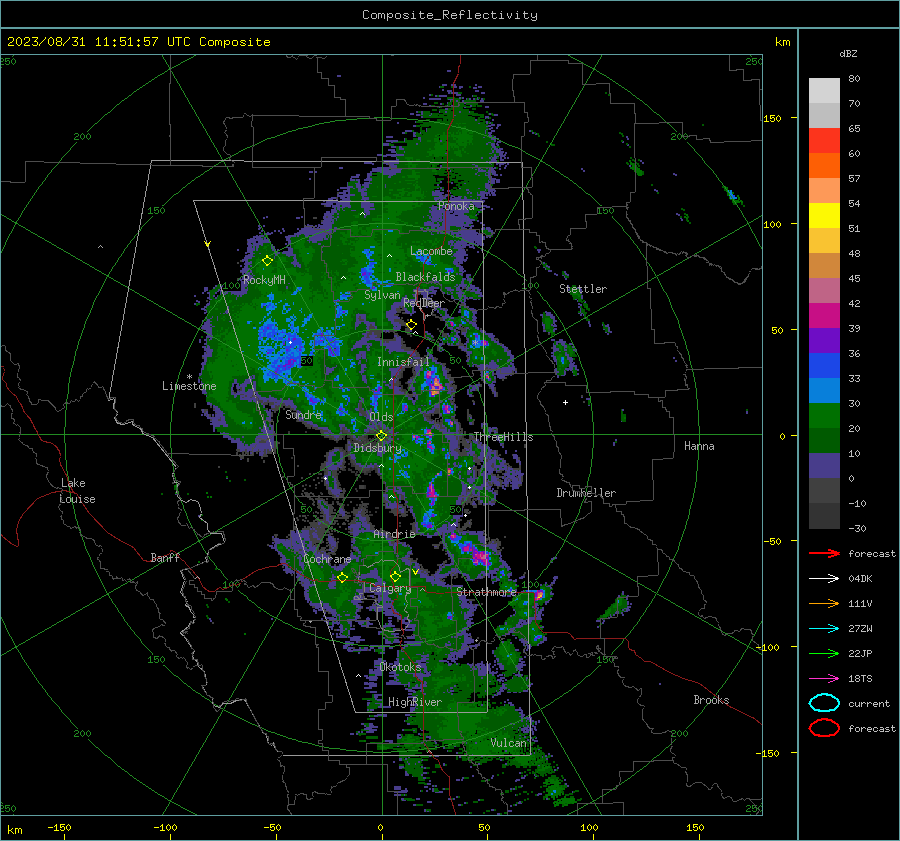Click the Stettler city label
The image size is (900, 841).
click(583, 289)
